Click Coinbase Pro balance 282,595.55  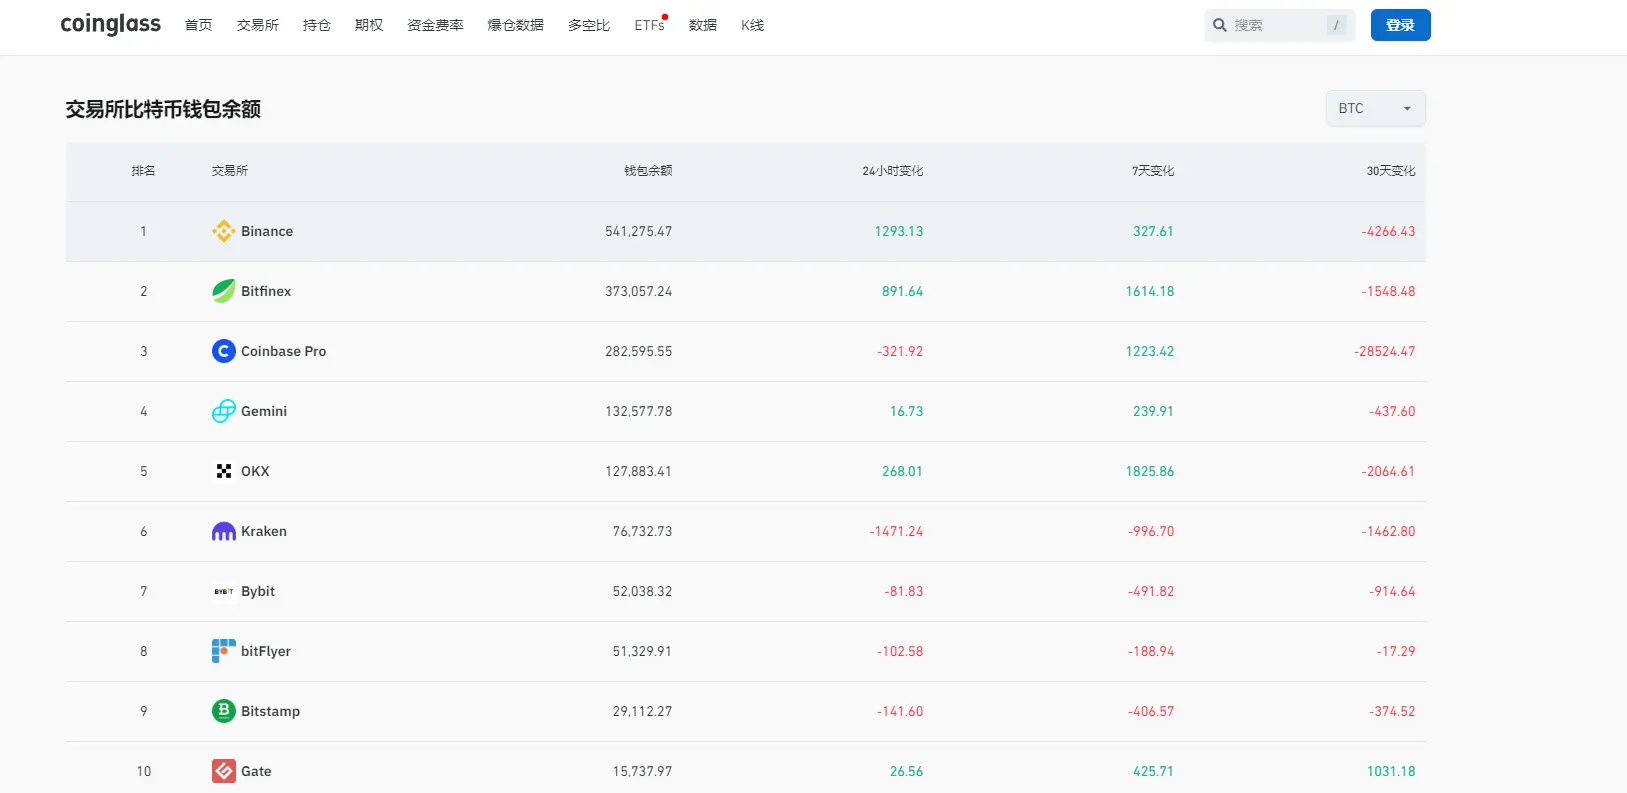tap(639, 351)
